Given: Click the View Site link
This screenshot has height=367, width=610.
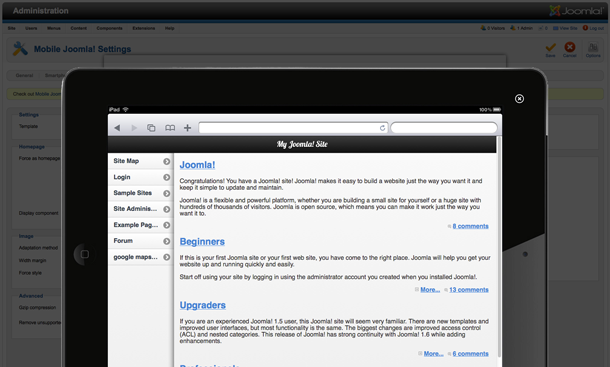Looking at the screenshot, I should coord(565,28).
